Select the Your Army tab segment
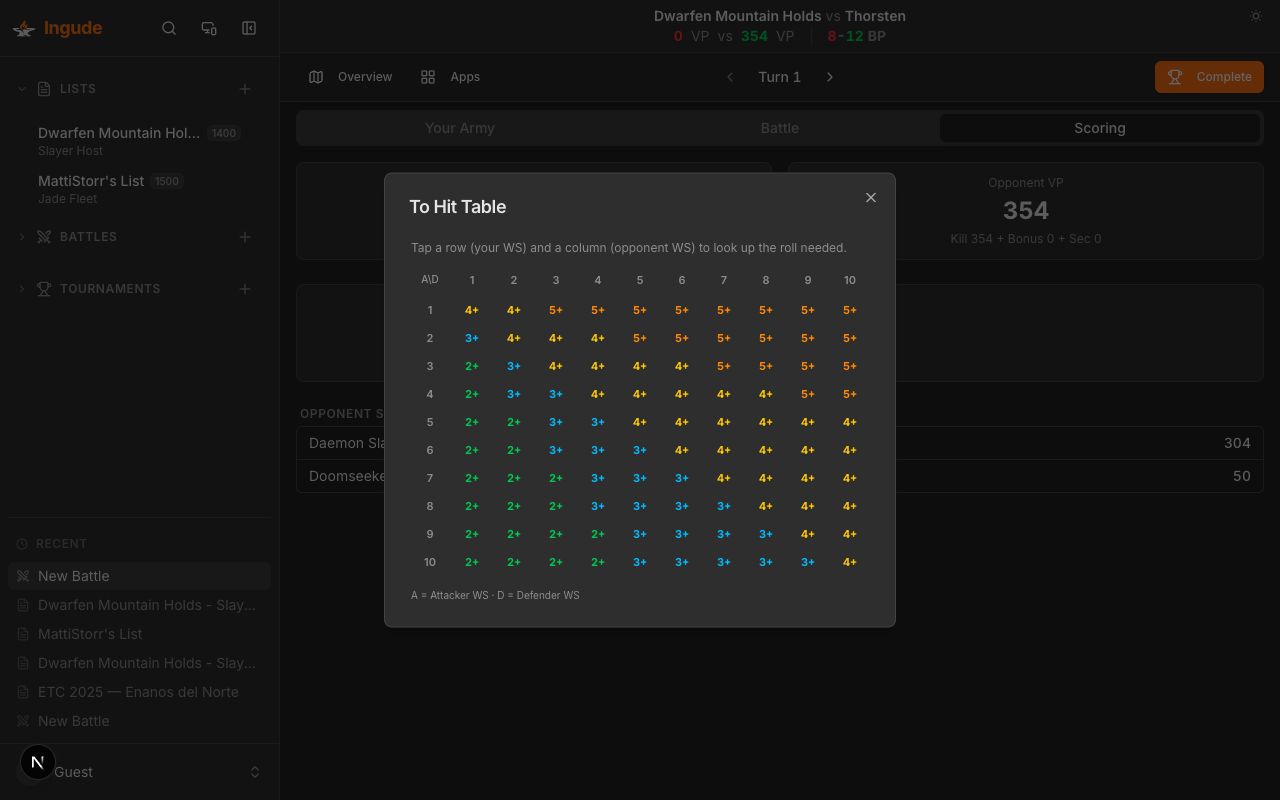The width and height of the screenshot is (1280, 800). pos(460,128)
